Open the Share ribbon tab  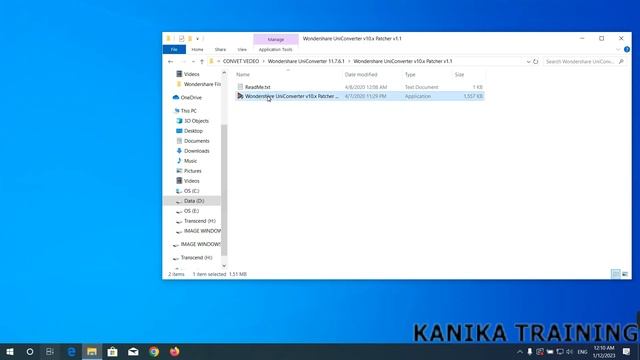[220, 49]
